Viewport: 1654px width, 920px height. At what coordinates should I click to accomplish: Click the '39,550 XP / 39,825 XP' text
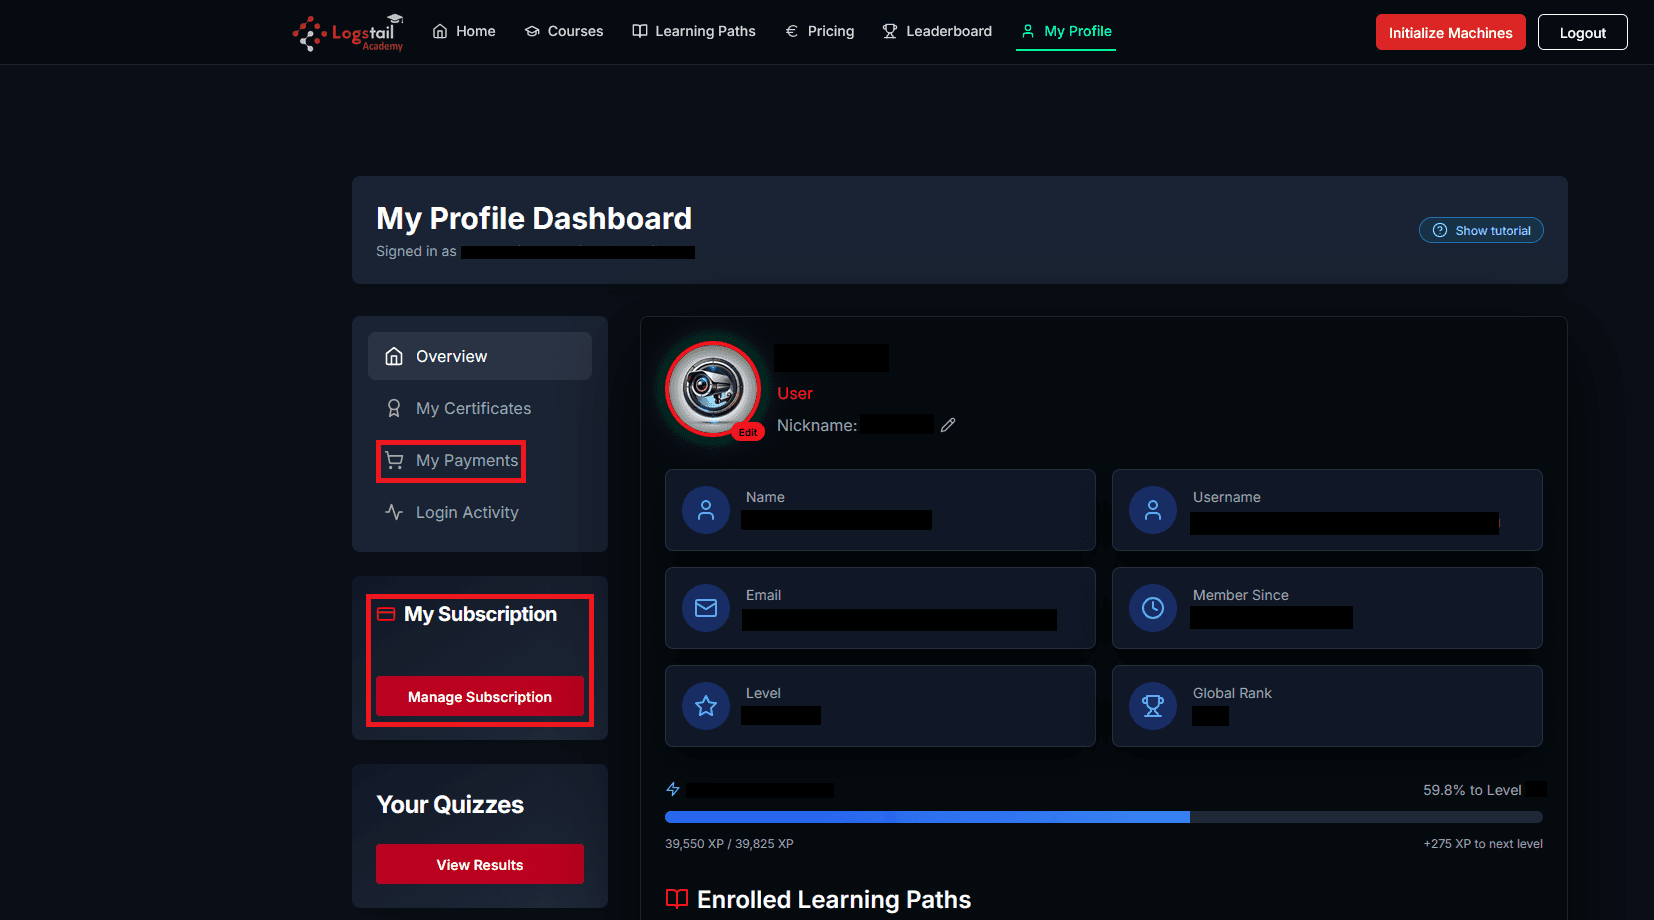tap(729, 844)
